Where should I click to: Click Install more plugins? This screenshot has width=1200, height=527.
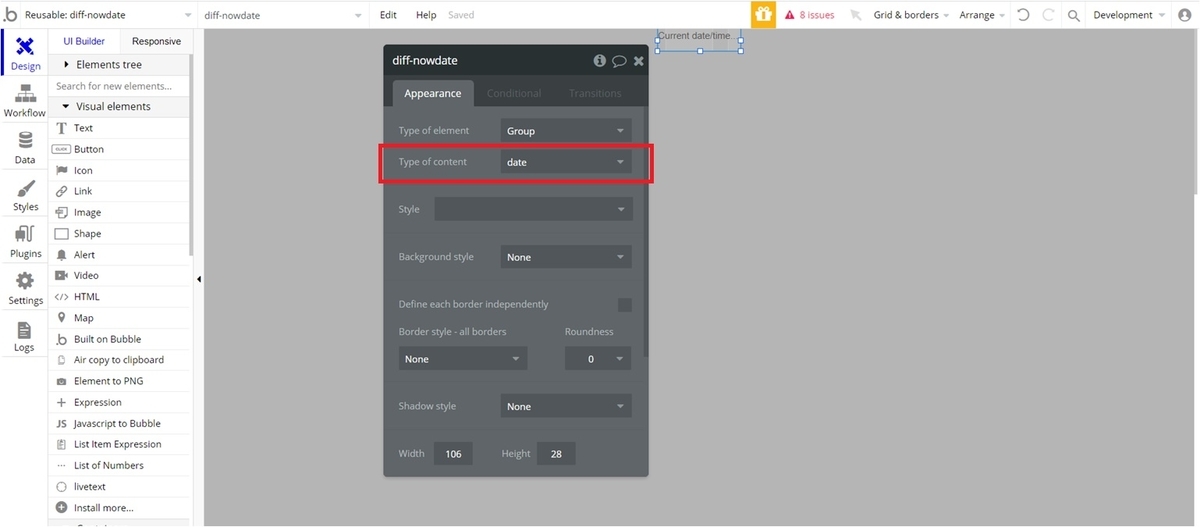point(119,507)
